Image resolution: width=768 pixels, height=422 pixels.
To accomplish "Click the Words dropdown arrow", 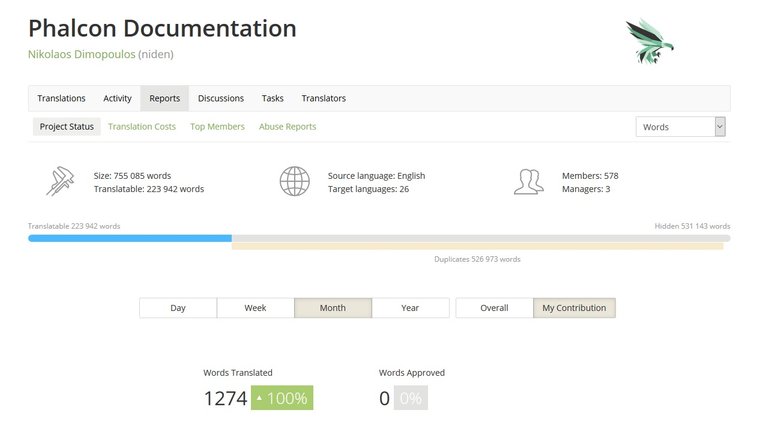I will tap(720, 127).
